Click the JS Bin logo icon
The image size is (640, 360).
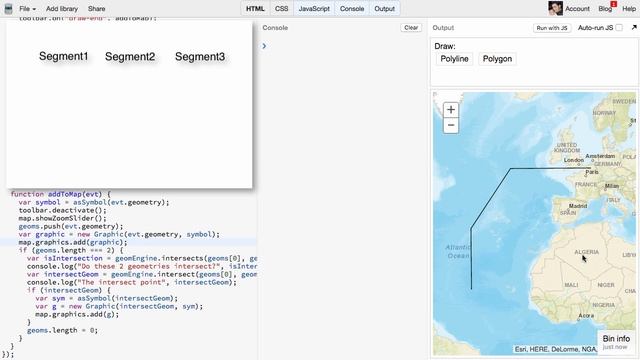8,9
